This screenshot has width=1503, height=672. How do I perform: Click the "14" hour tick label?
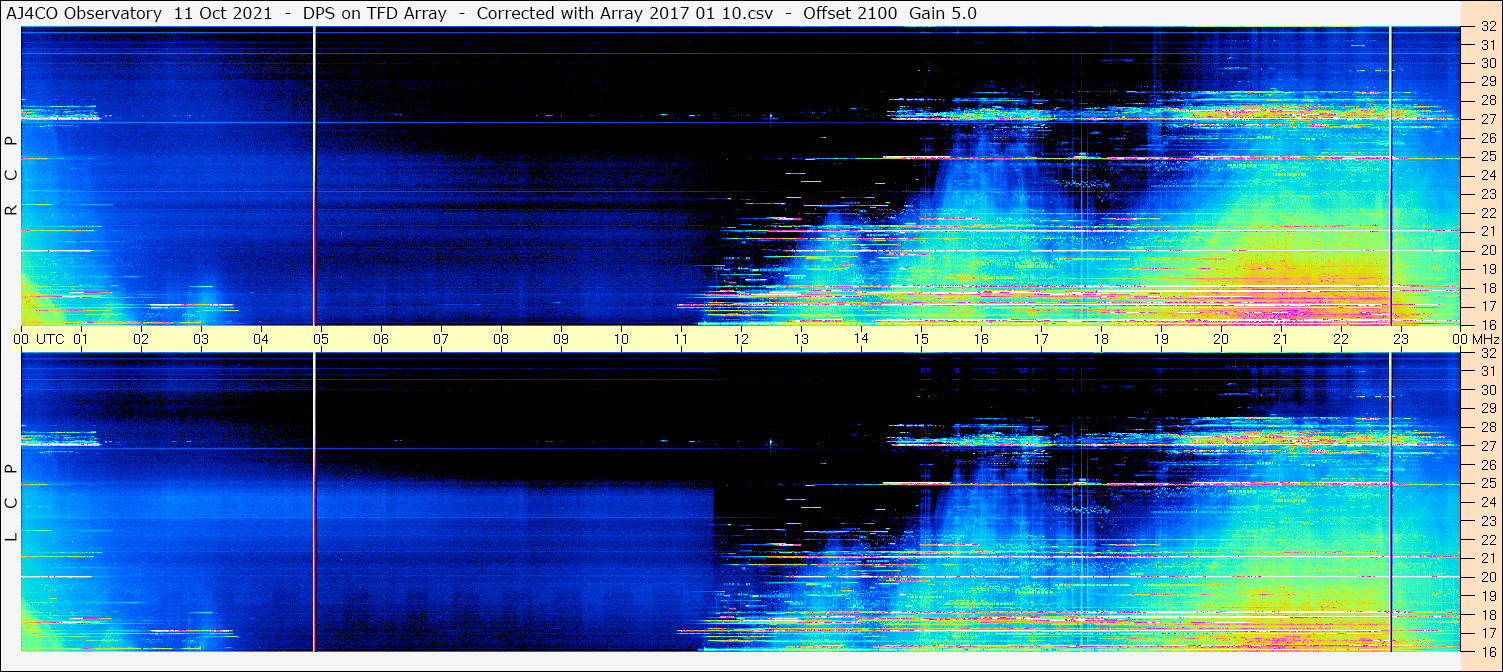pyautogui.click(x=861, y=339)
